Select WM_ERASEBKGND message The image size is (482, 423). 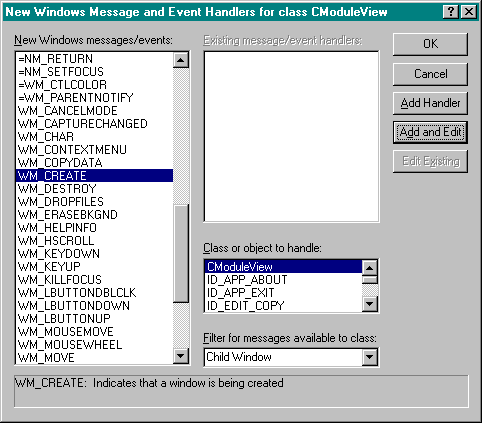pos(94,215)
